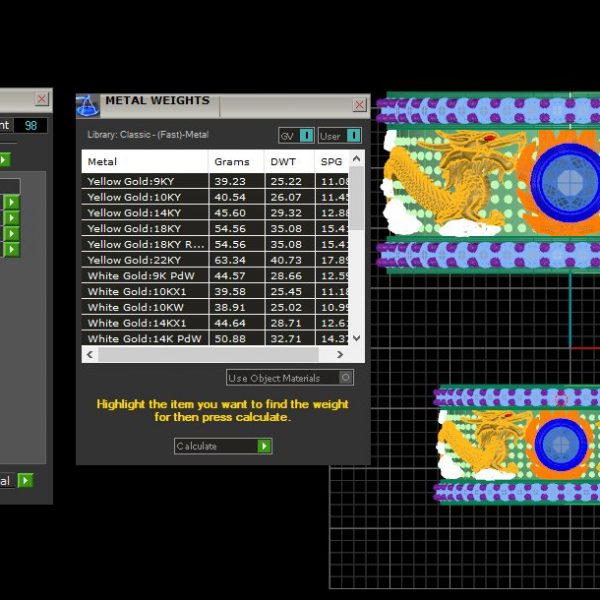Screen dimensions: 600x600
Task: Click the 25.02 DWT cell
Action: 290,307
